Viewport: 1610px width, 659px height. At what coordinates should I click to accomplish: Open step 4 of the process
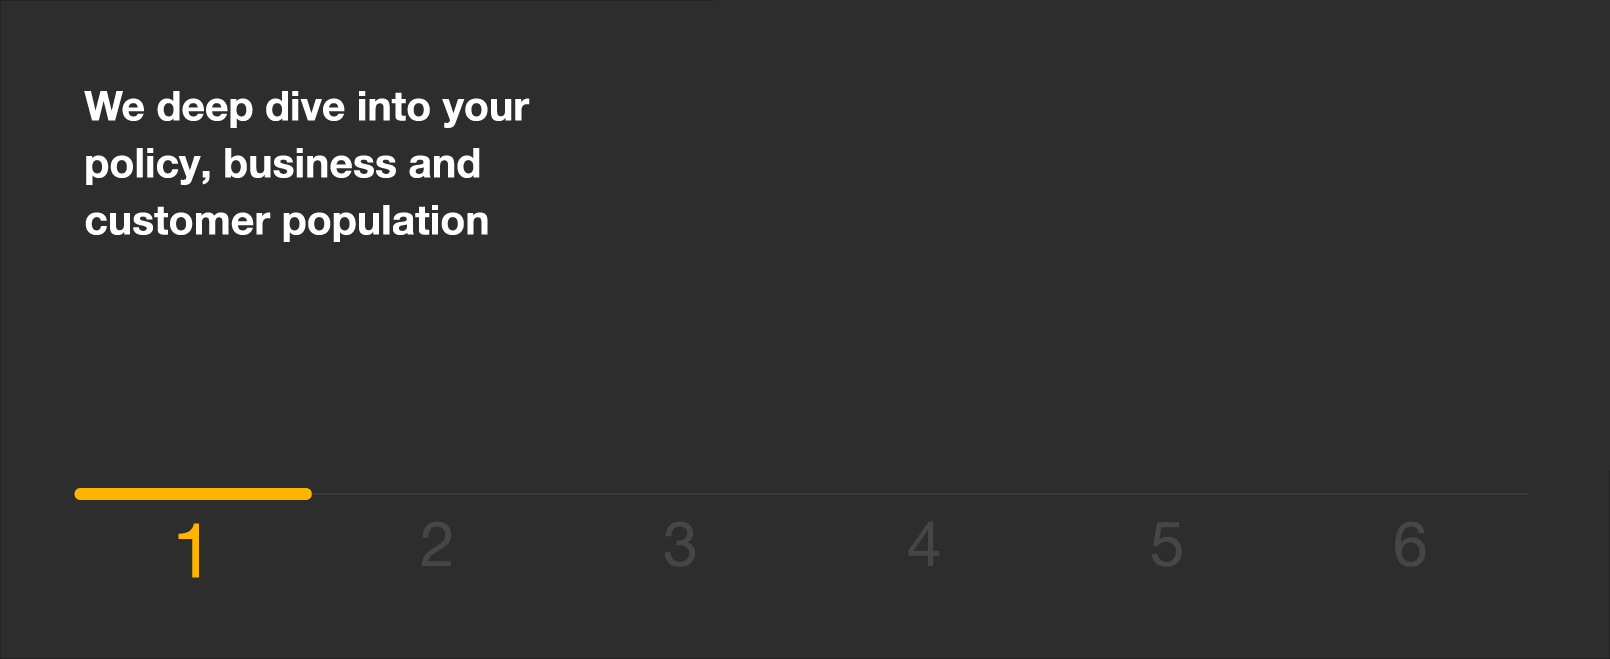(923, 545)
